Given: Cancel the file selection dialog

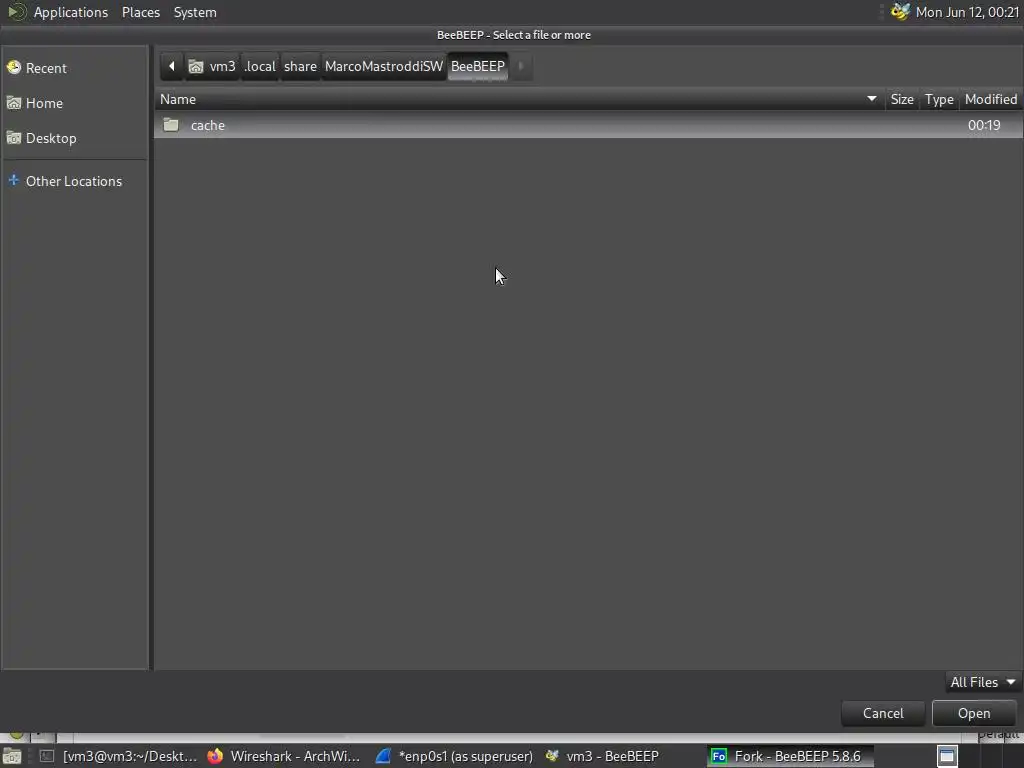Looking at the screenshot, I should point(883,713).
